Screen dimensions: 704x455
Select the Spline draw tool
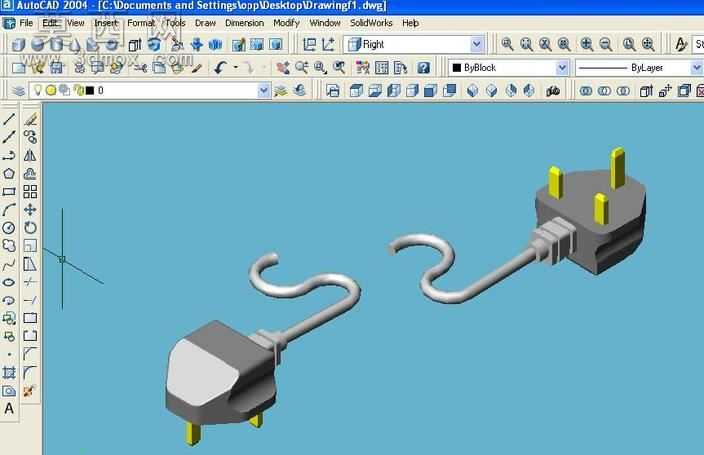[x=9, y=264]
